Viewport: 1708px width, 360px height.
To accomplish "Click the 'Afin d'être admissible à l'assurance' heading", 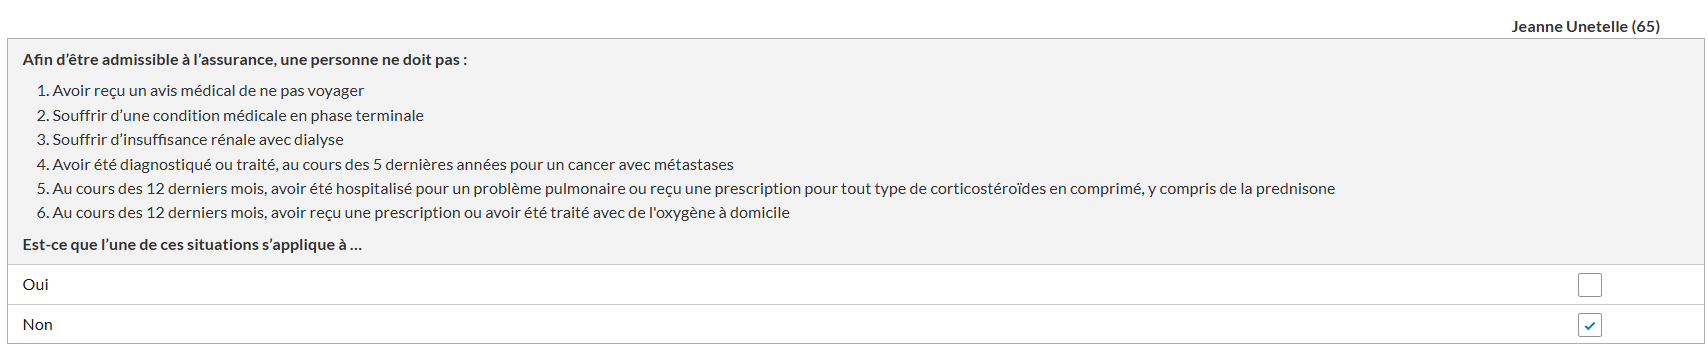I will [x=245, y=60].
